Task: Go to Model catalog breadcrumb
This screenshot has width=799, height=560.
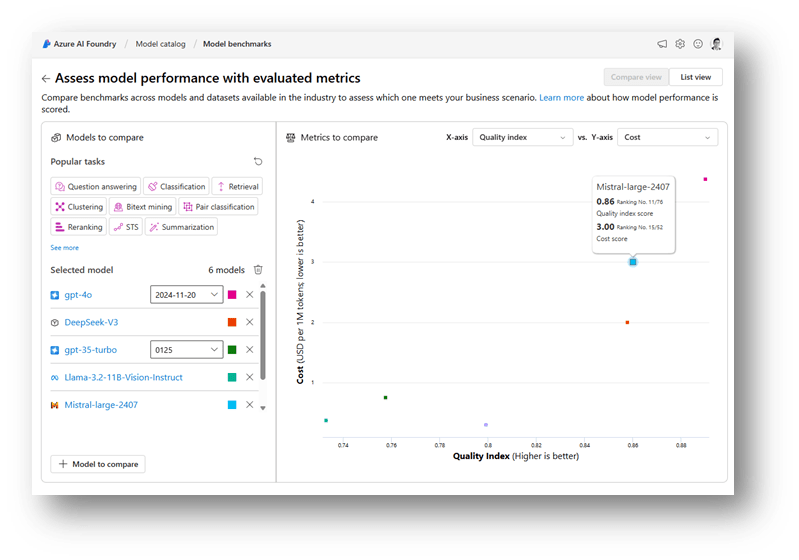Action: (x=160, y=44)
